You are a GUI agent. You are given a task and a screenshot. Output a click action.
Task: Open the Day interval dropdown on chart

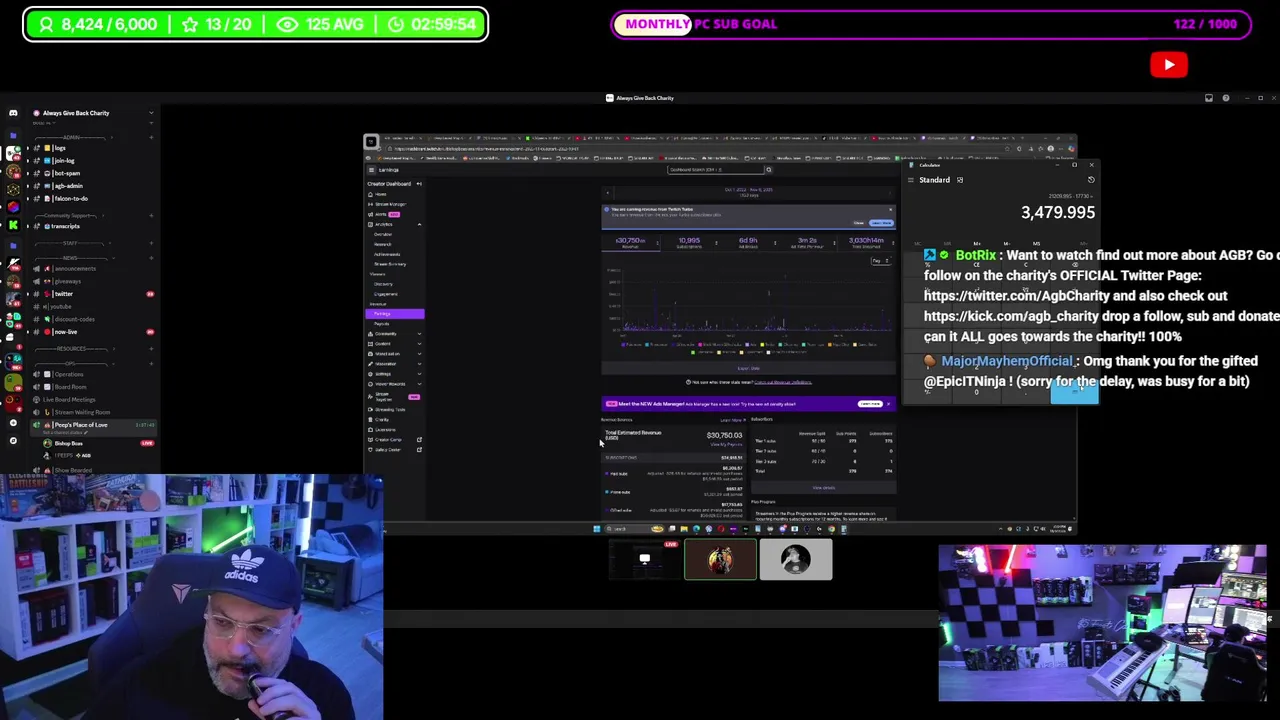coord(881,261)
